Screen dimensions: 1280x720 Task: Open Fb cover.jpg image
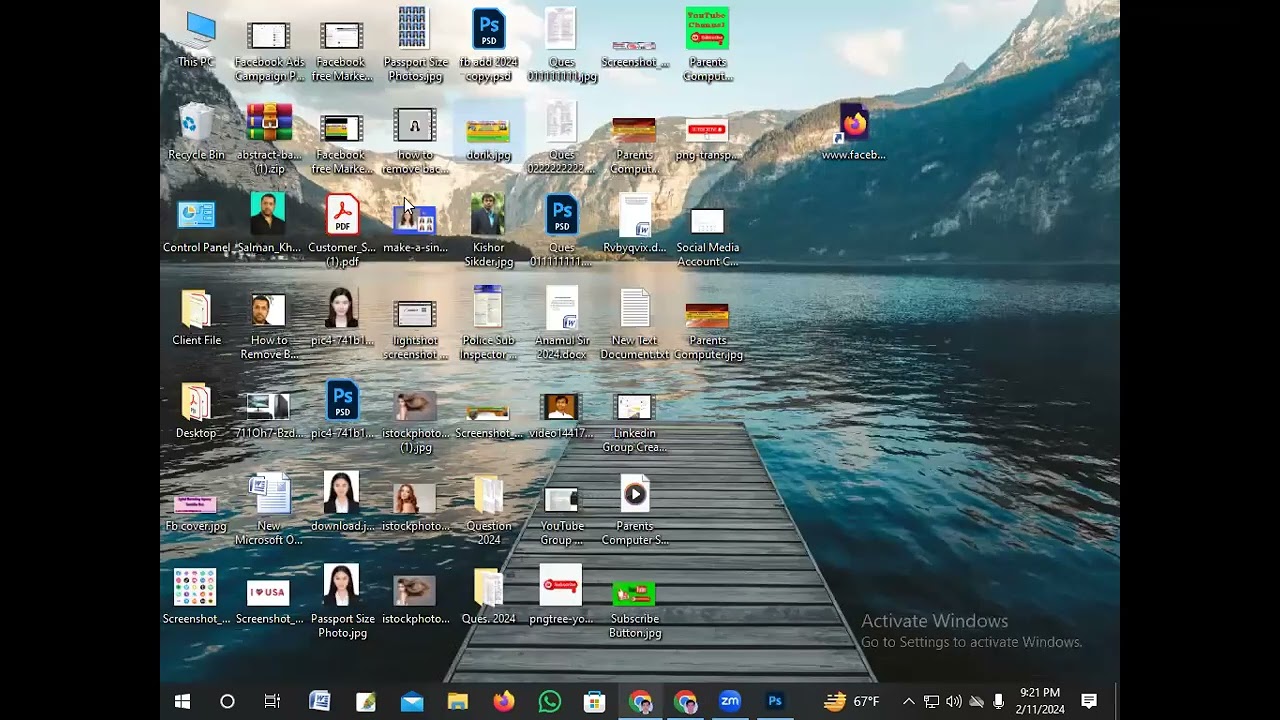[196, 511]
